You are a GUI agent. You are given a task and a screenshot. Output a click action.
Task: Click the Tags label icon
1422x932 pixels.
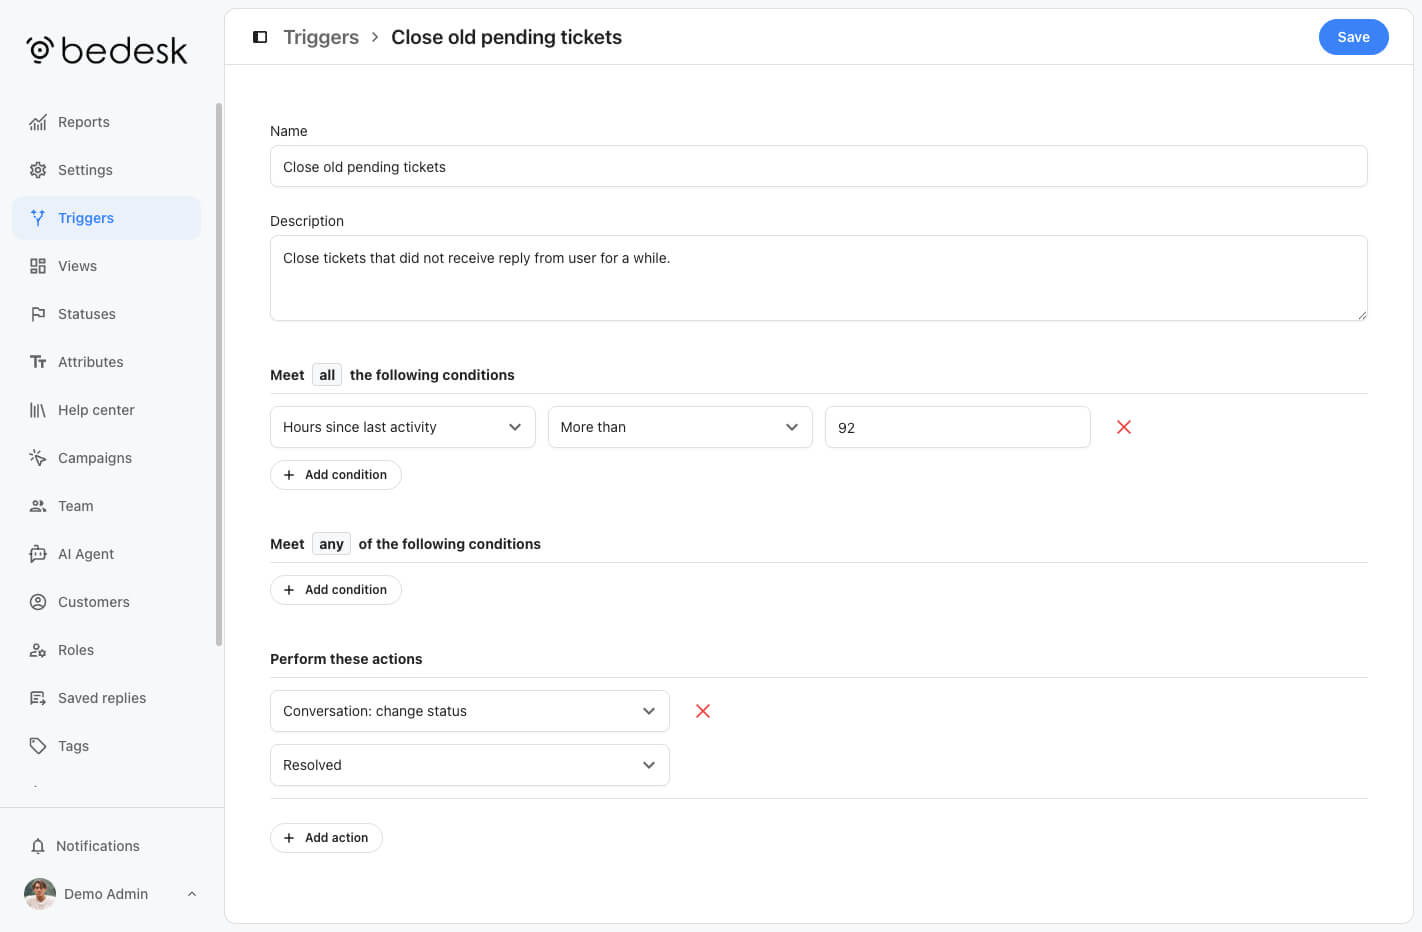click(x=38, y=746)
